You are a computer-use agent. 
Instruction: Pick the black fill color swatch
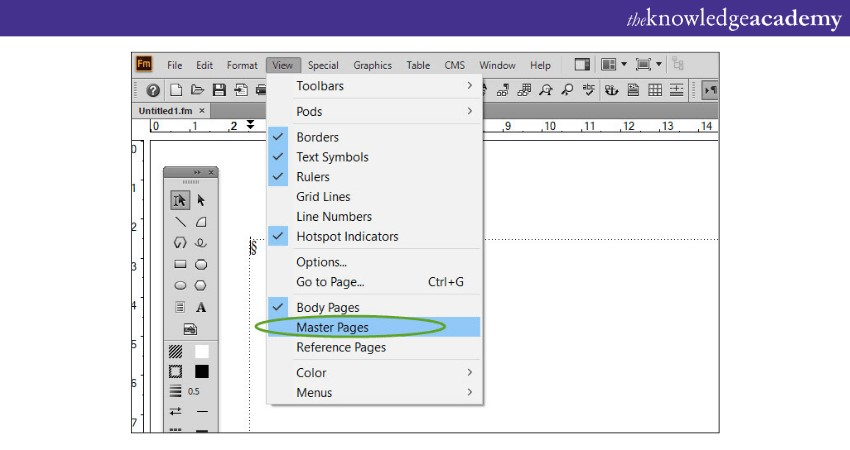(202, 371)
